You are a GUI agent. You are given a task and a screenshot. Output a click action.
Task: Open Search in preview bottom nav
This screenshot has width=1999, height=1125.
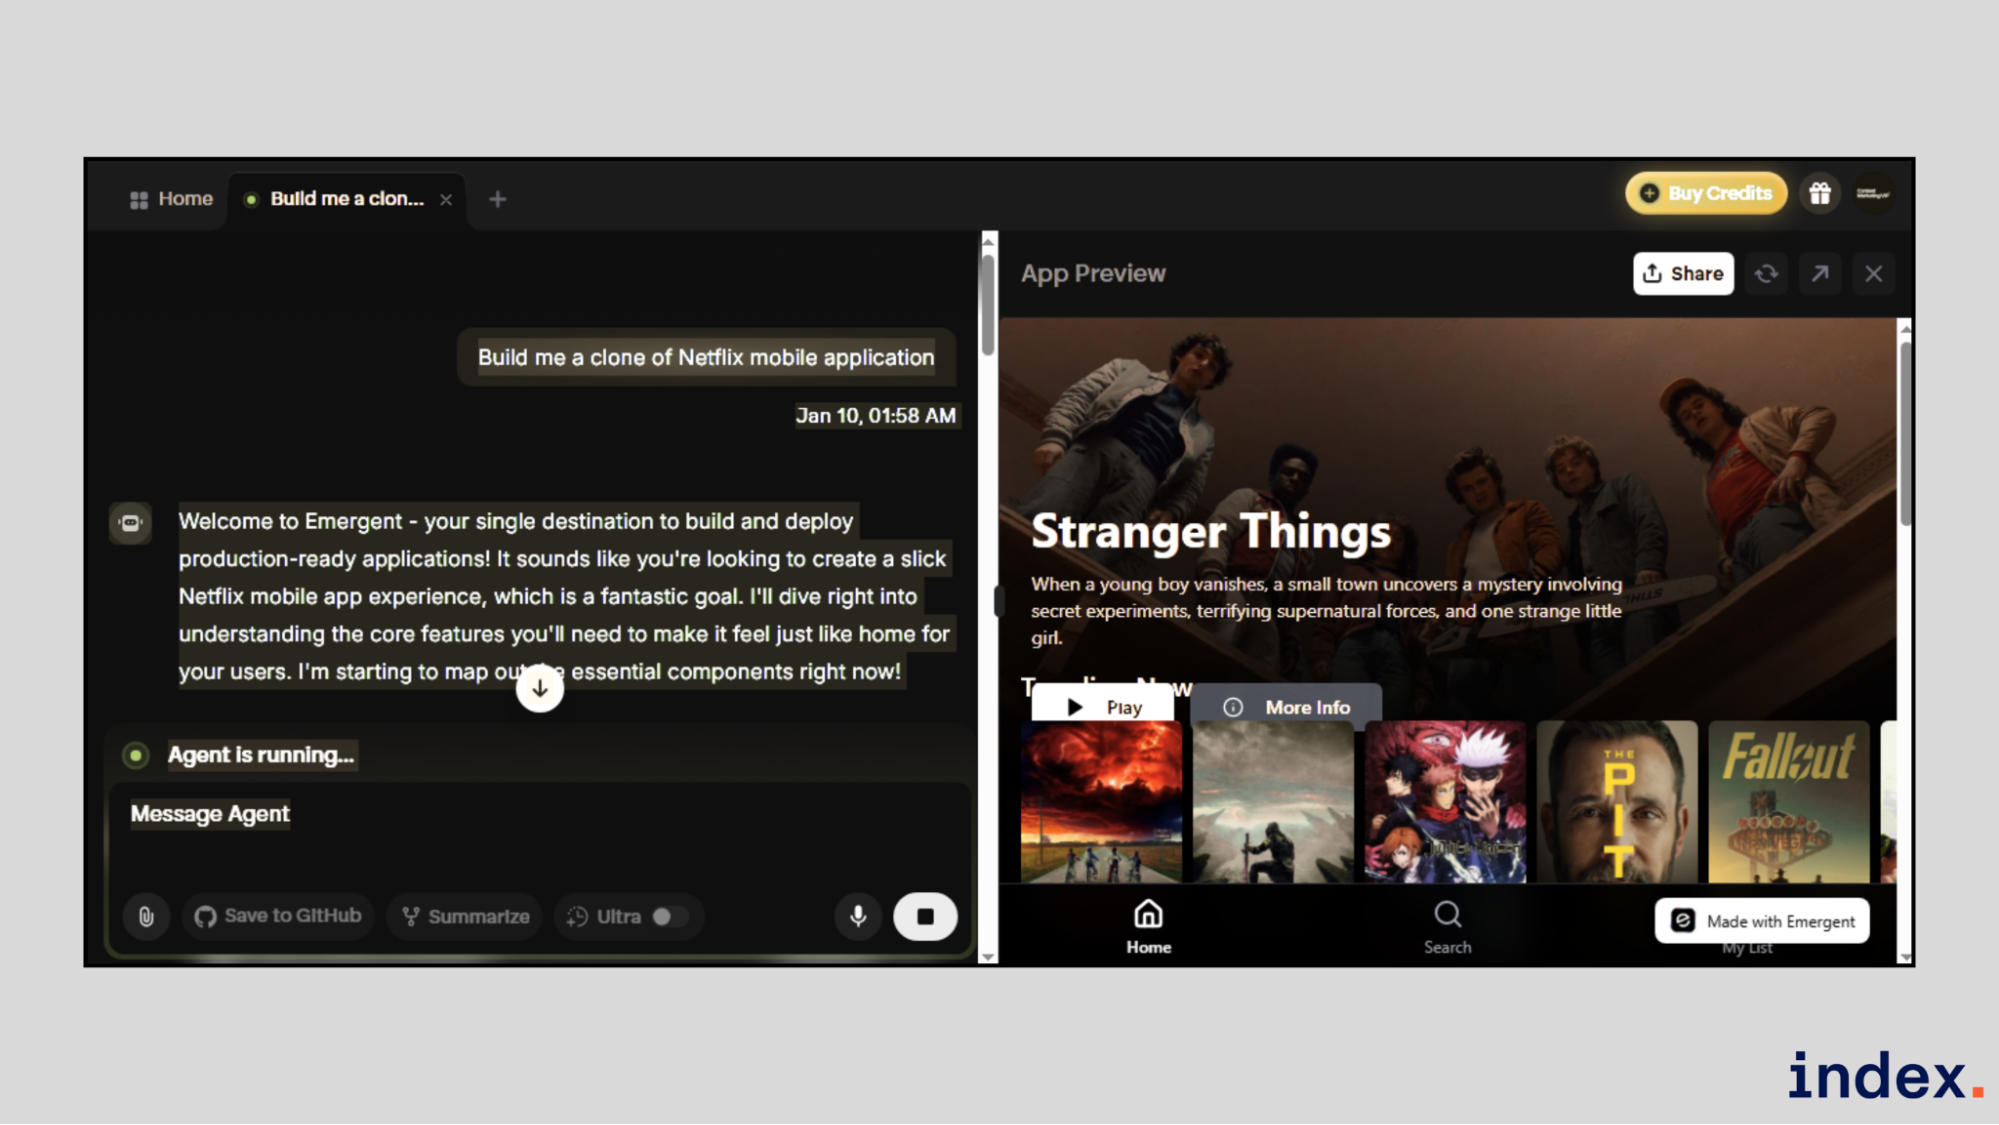click(1447, 926)
